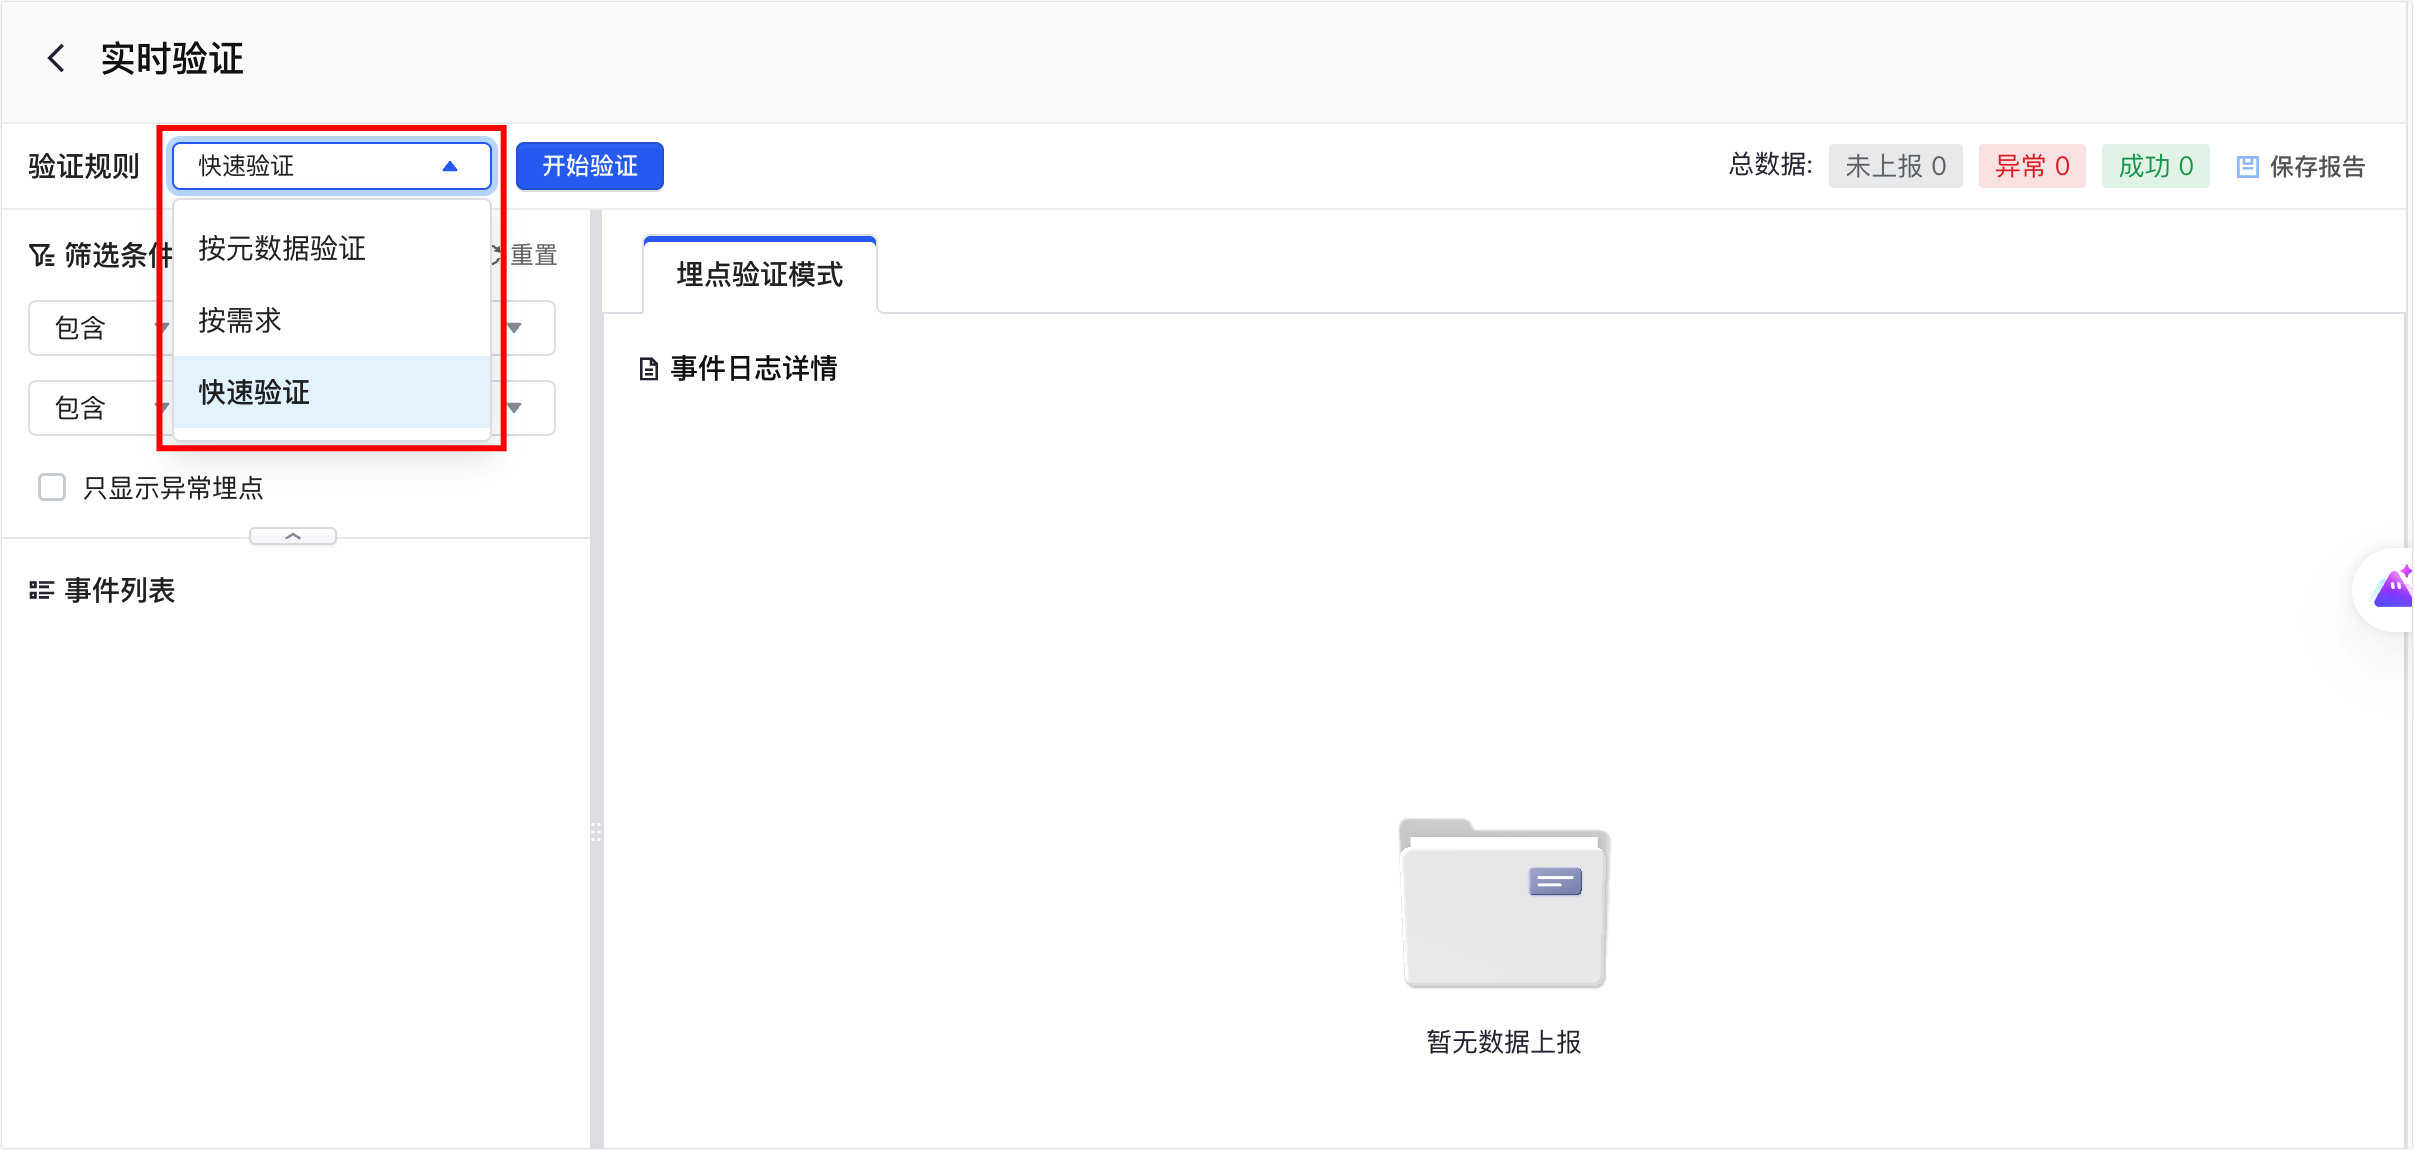Open the floating AI assistant icon

click(2393, 589)
